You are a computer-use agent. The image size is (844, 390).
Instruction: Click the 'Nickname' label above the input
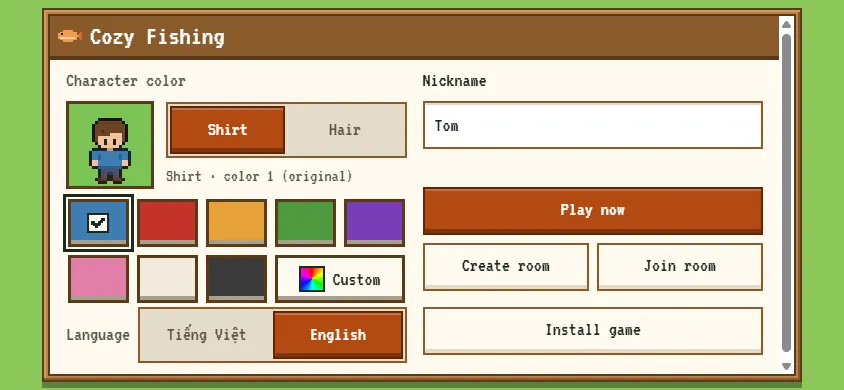pos(454,81)
